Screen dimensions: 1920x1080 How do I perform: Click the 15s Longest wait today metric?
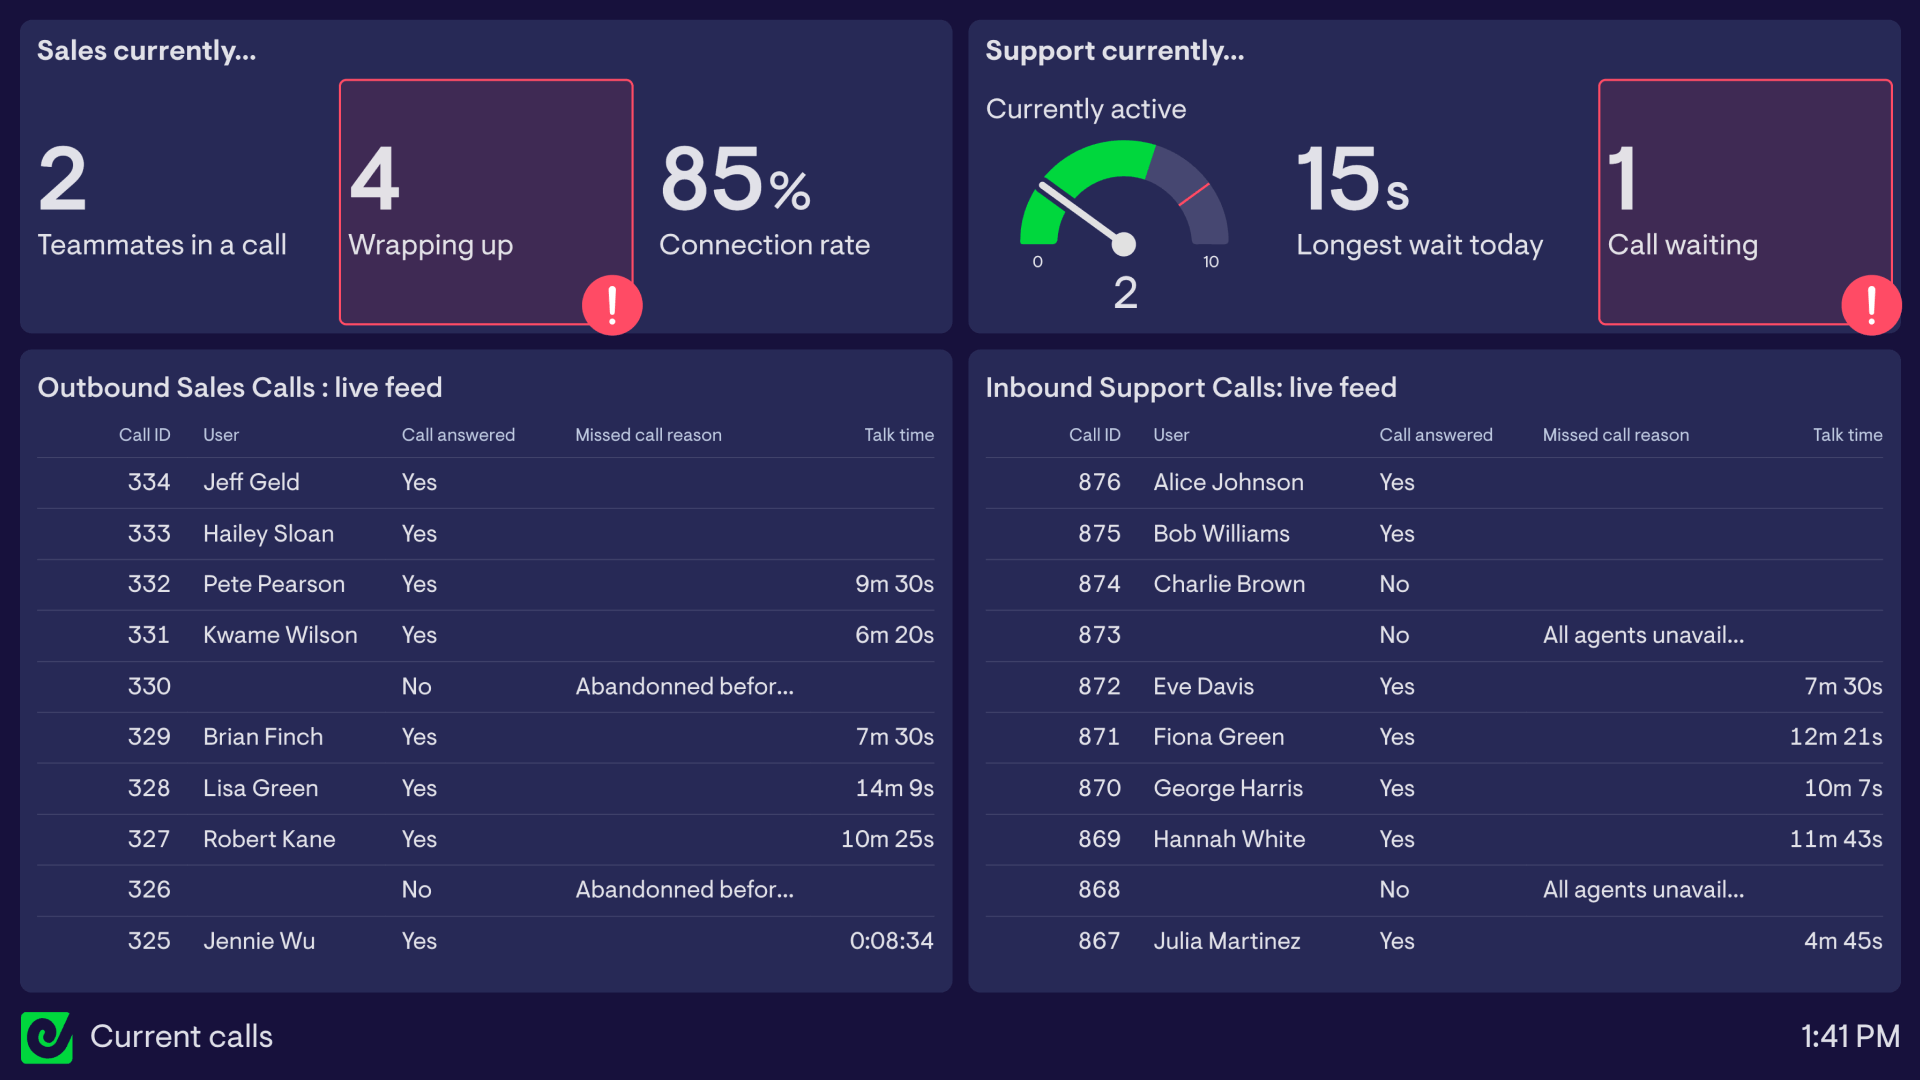(1420, 200)
